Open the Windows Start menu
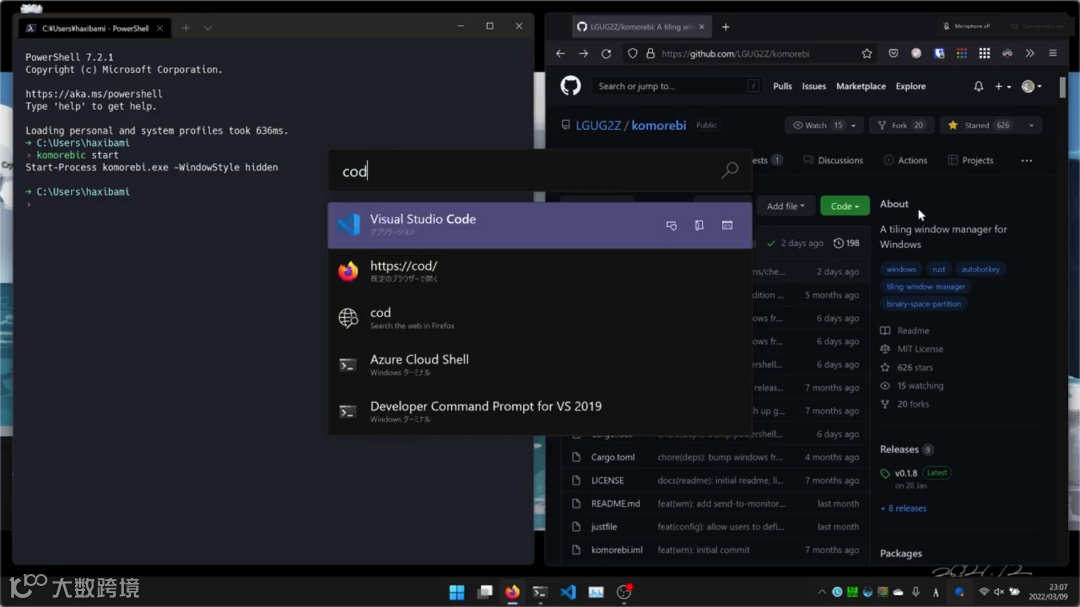The height and width of the screenshot is (607, 1080). (x=457, y=592)
